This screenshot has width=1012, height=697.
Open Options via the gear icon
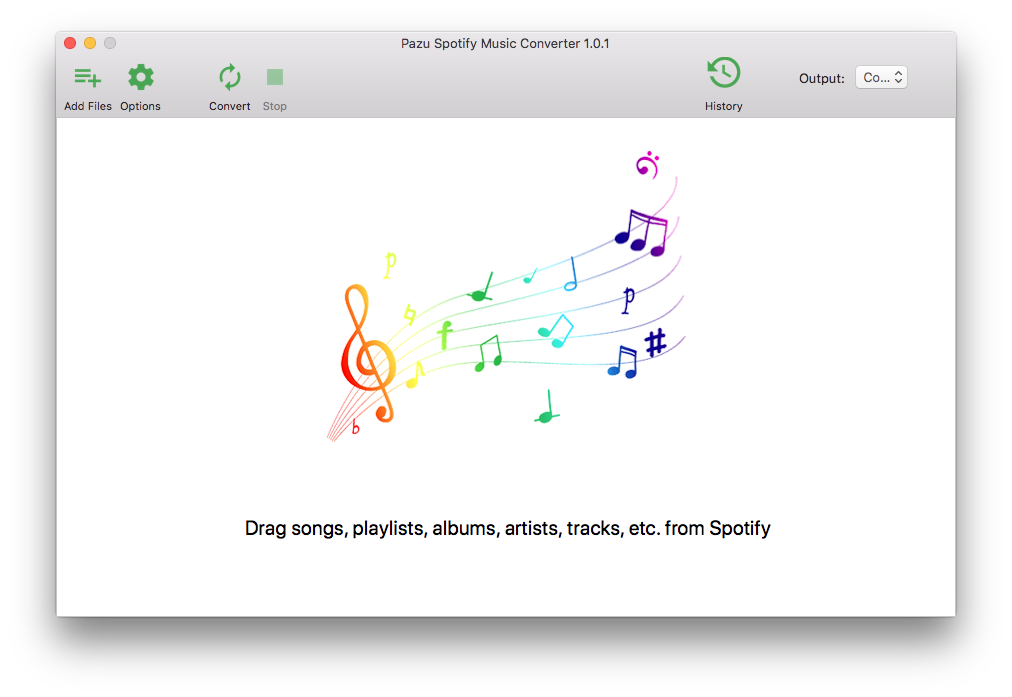[x=140, y=78]
